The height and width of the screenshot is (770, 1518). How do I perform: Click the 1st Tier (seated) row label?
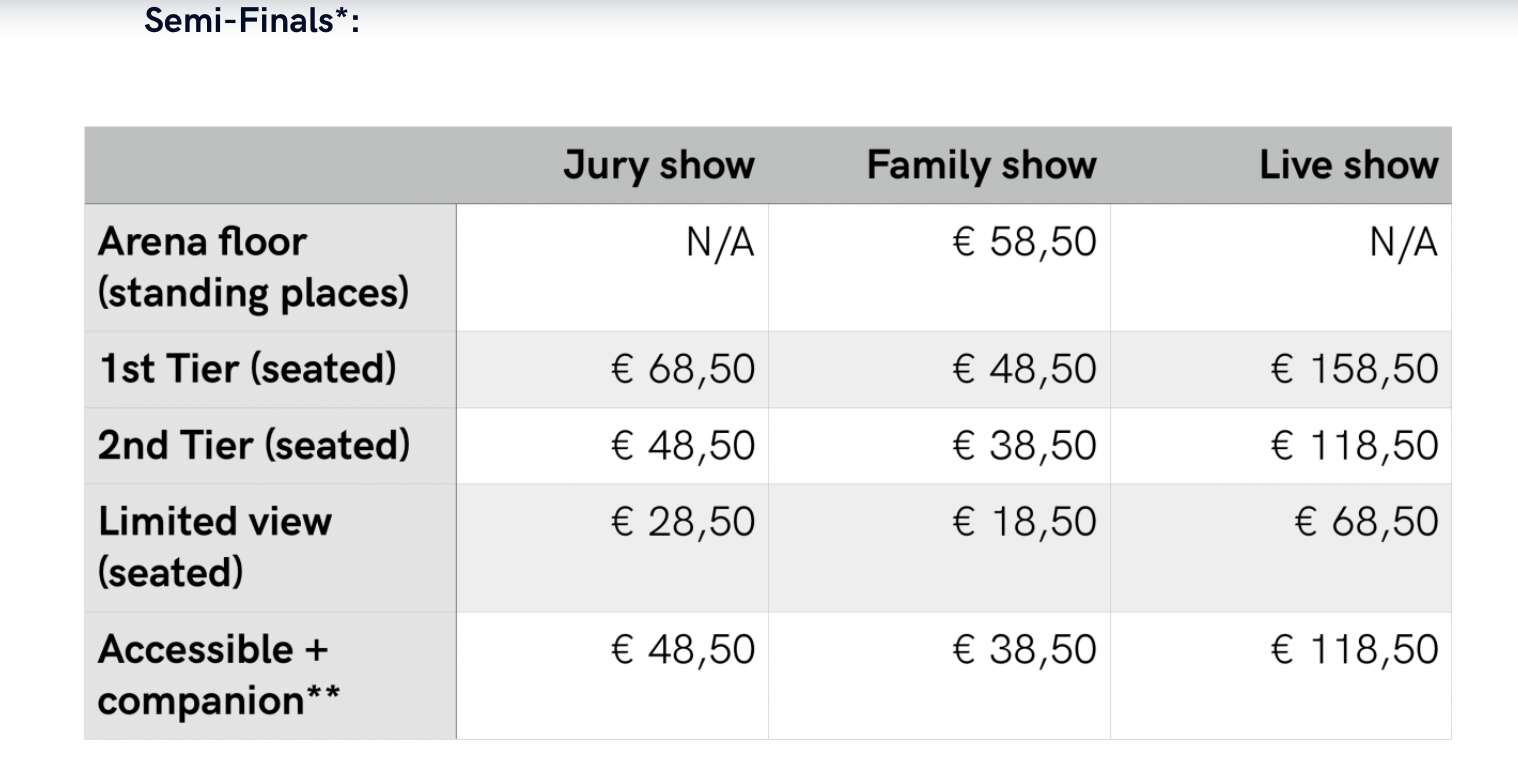[247, 369]
